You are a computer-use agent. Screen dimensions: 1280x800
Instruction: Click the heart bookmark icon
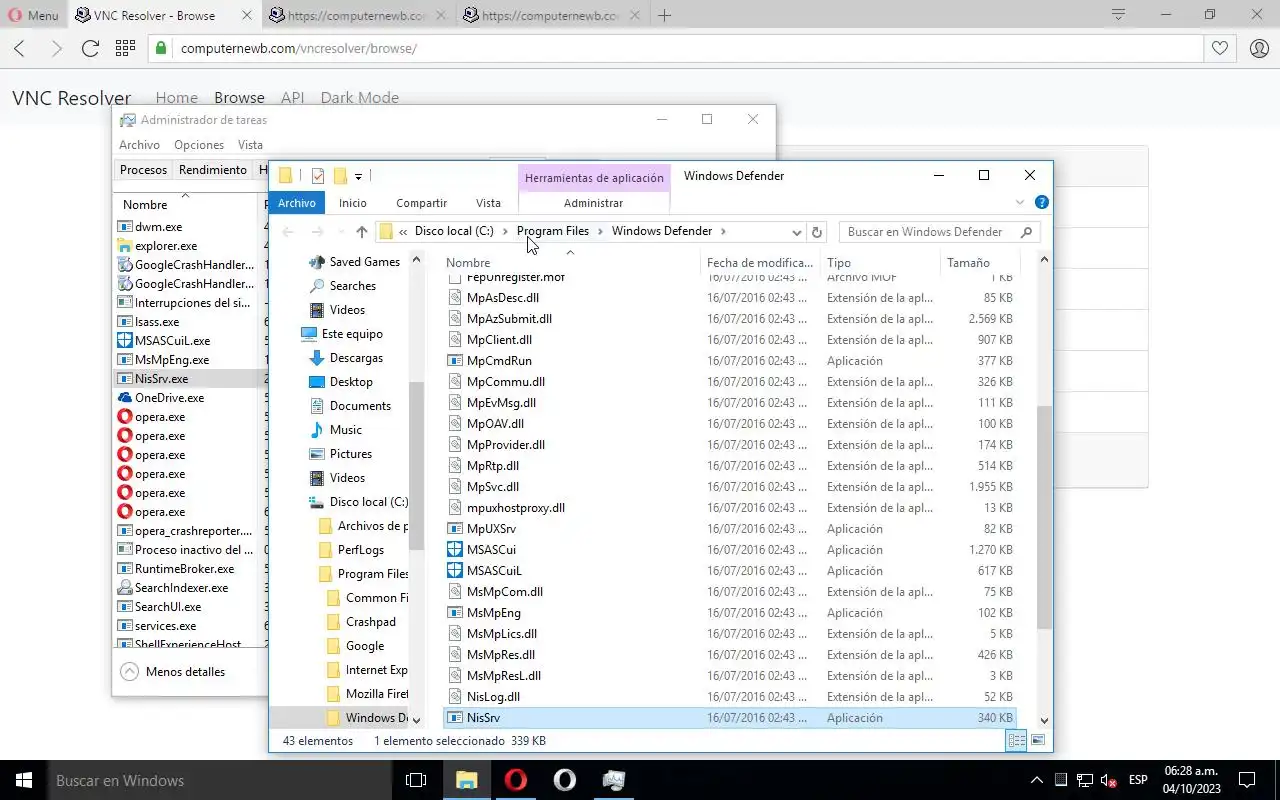(1219, 48)
